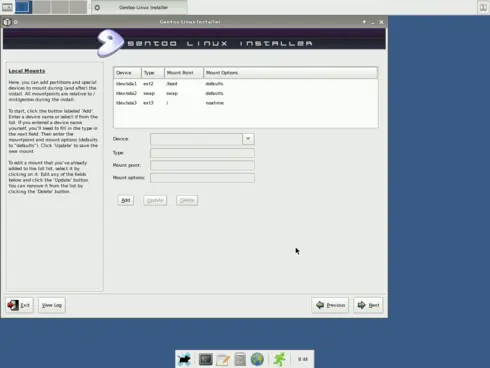Open the Device combo box dropdown arrow

(x=248, y=139)
